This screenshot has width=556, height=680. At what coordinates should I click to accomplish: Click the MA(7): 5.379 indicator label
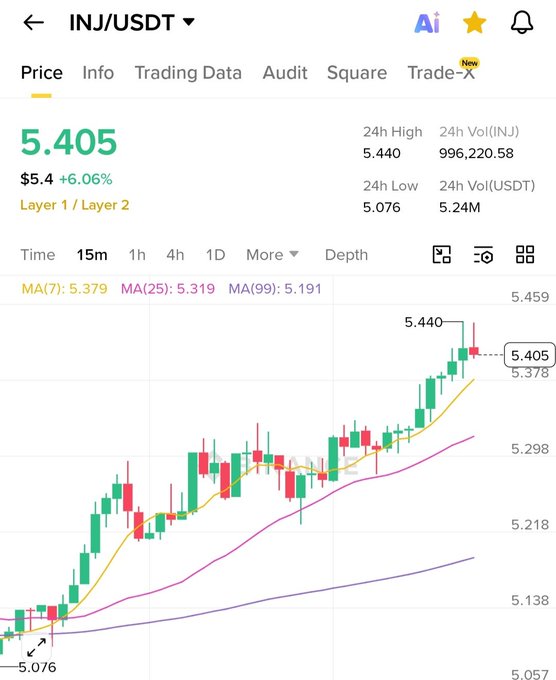pos(64,288)
